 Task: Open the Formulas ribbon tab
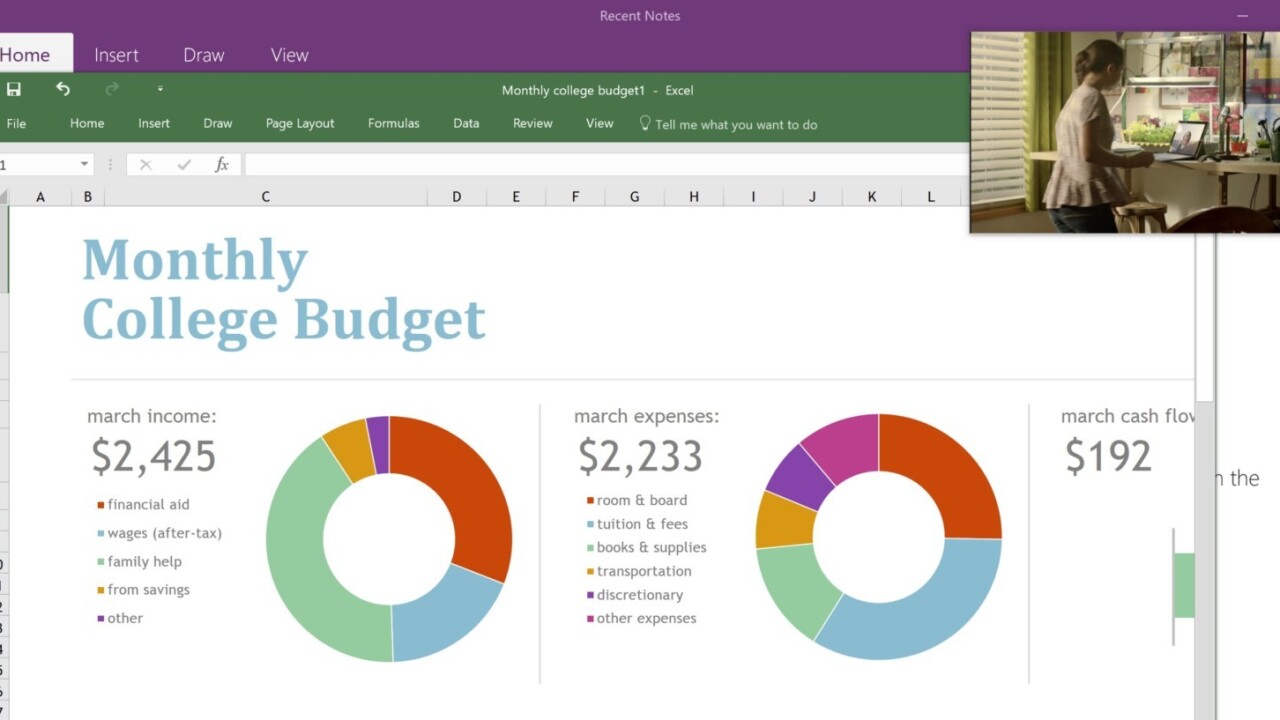point(393,124)
